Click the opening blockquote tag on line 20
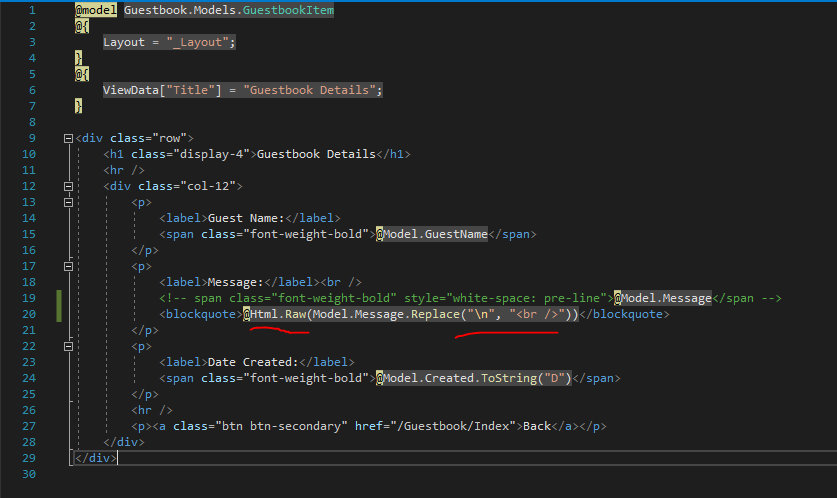This screenshot has width=837, height=498. (201, 314)
